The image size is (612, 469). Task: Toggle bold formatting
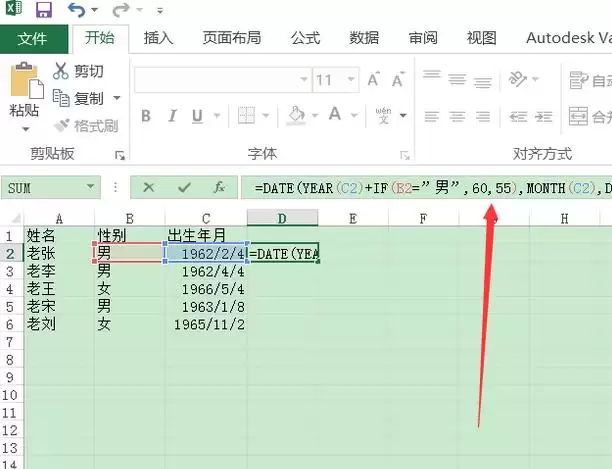click(x=146, y=116)
